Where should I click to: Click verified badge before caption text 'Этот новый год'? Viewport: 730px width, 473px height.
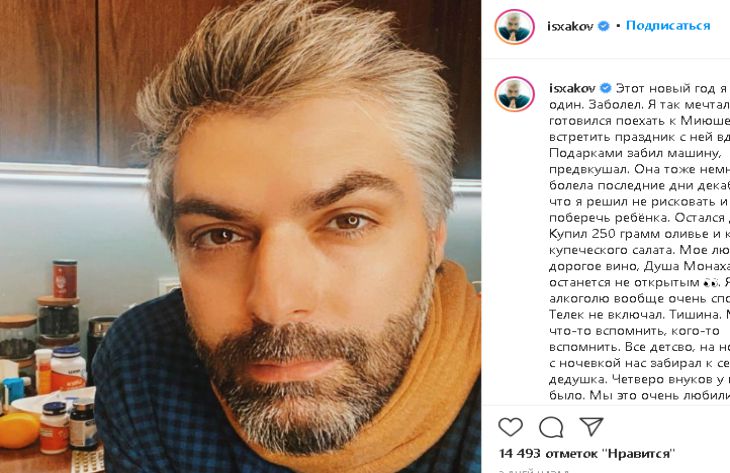coord(605,88)
